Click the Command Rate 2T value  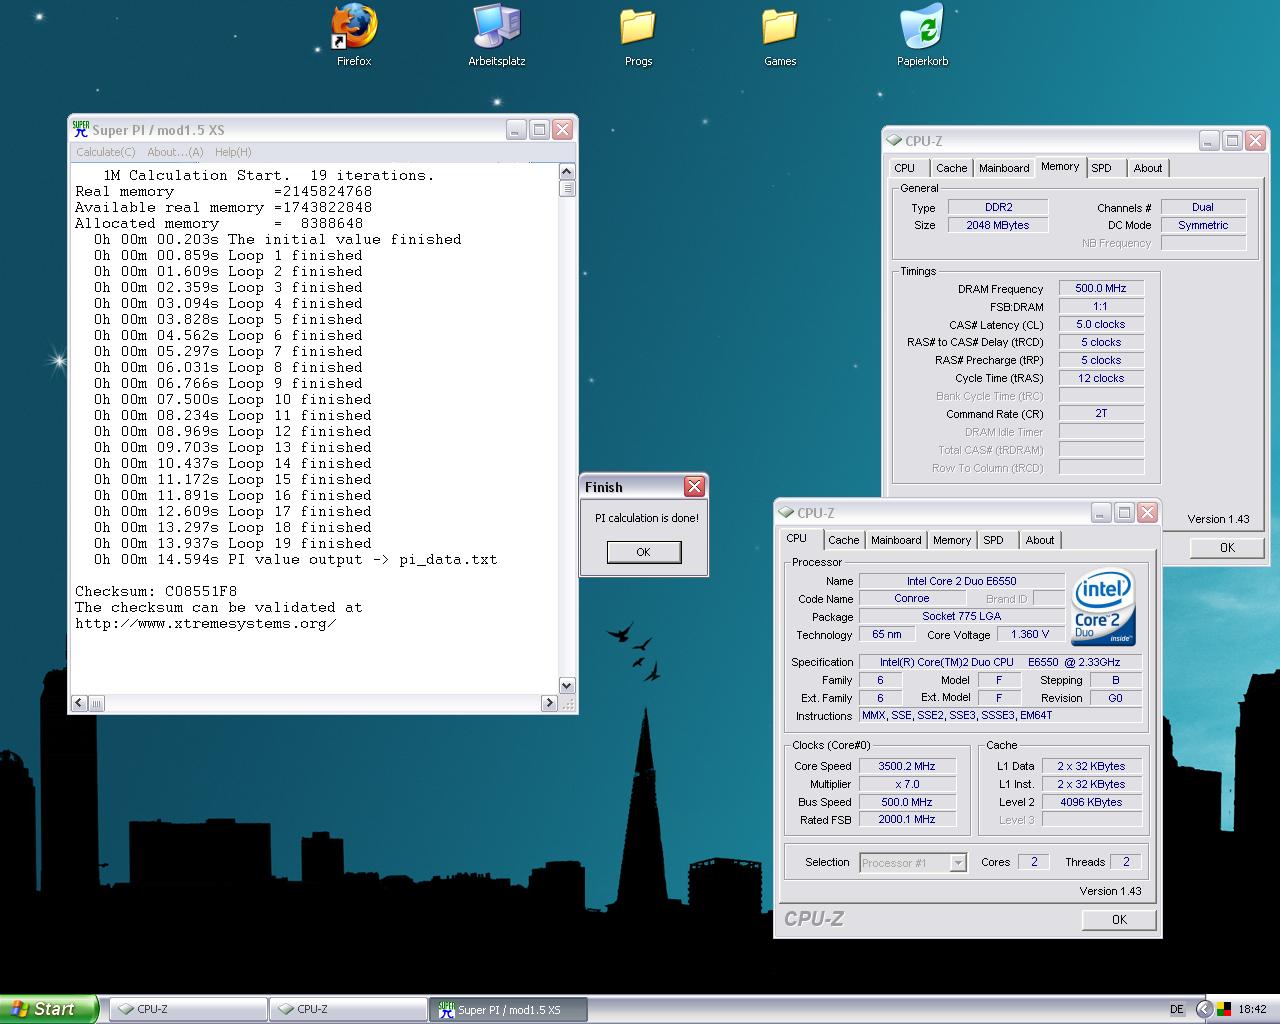coord(1101,413)
